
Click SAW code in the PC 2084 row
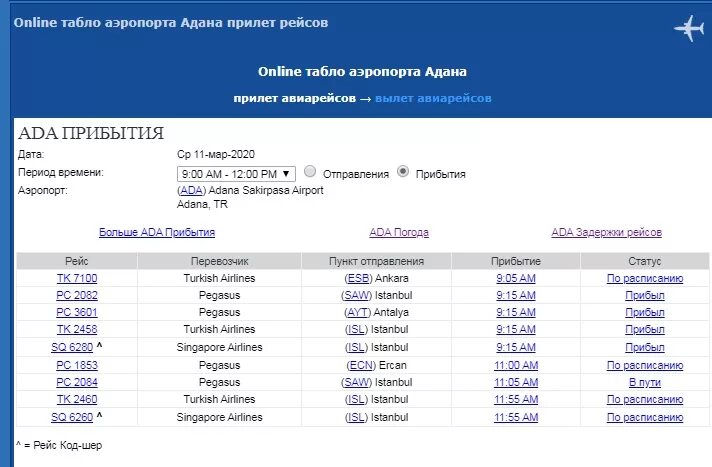[356, 382]
